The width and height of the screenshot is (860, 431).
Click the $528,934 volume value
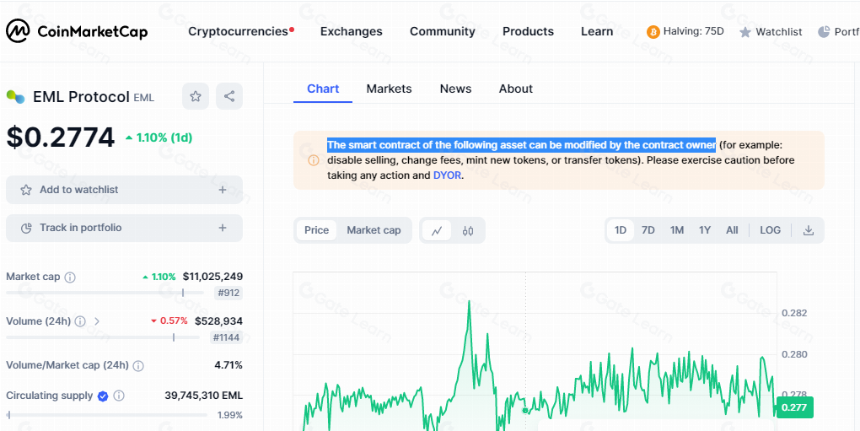pos(219,321)
